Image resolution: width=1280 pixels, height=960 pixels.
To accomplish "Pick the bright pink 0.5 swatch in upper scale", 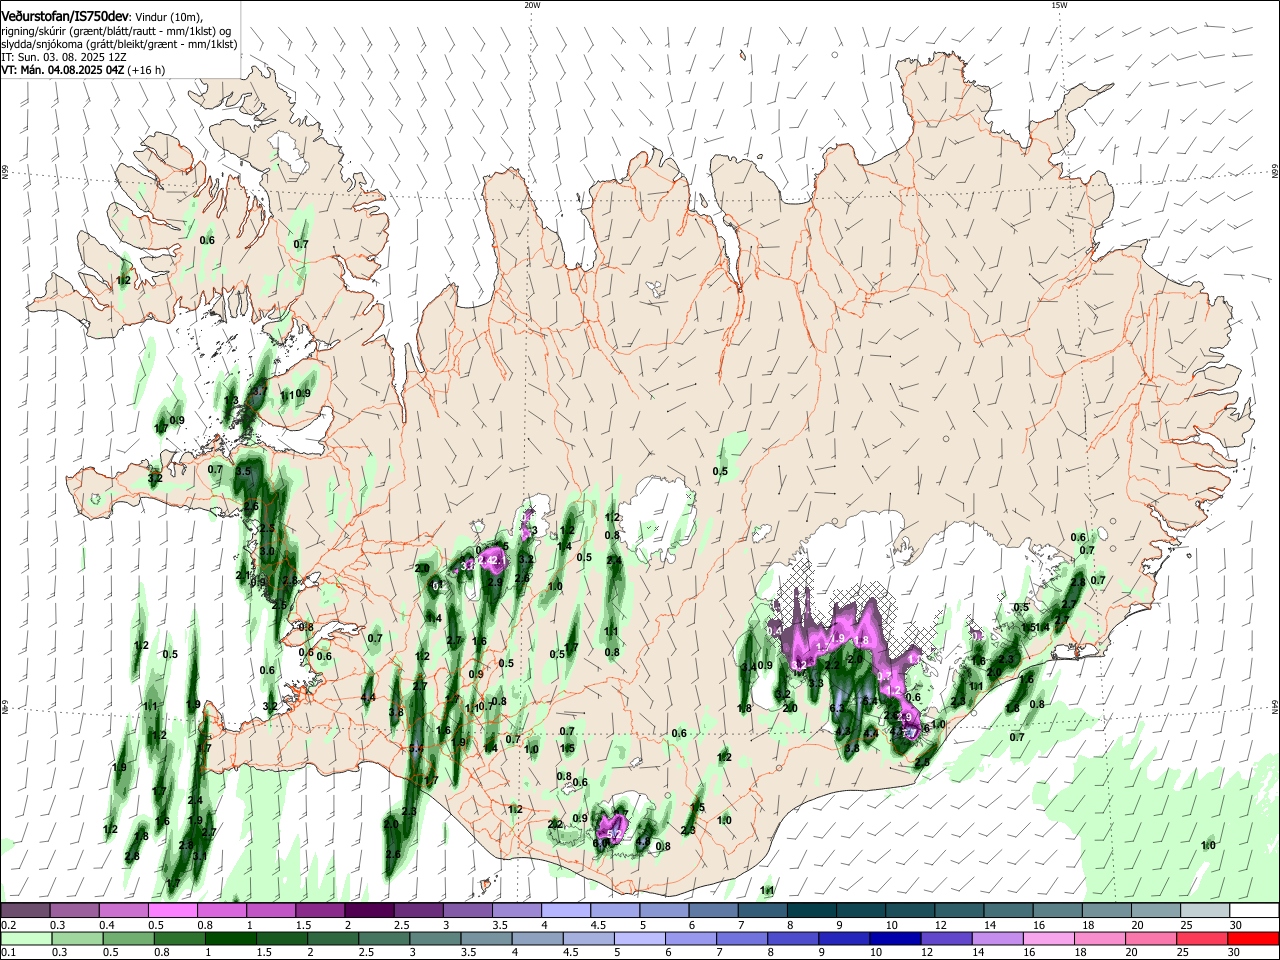I will click(x=172, y=910).
